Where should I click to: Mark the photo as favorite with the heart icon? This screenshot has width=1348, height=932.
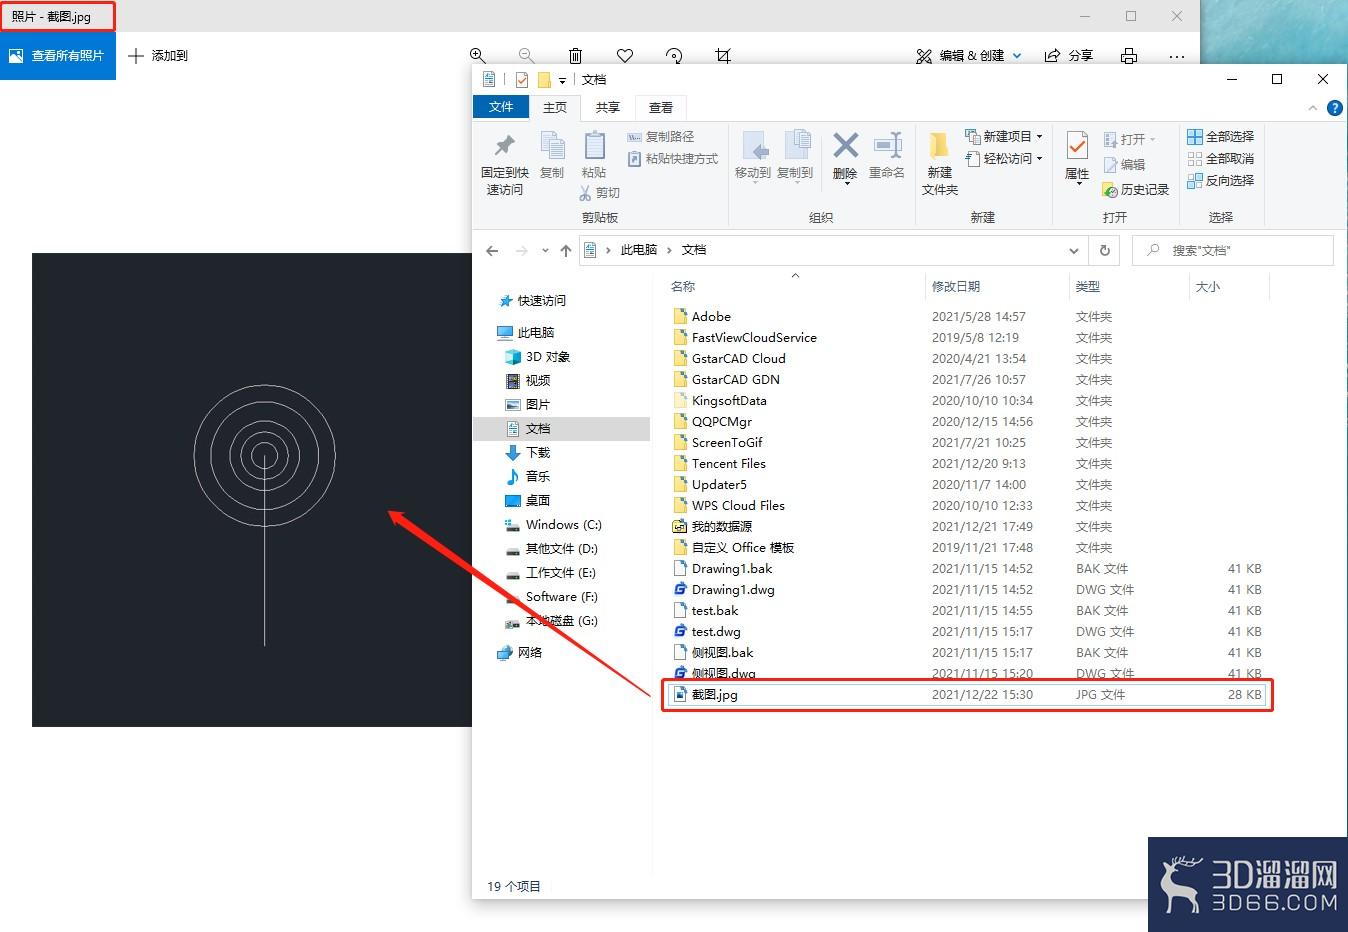pos(625,56)
